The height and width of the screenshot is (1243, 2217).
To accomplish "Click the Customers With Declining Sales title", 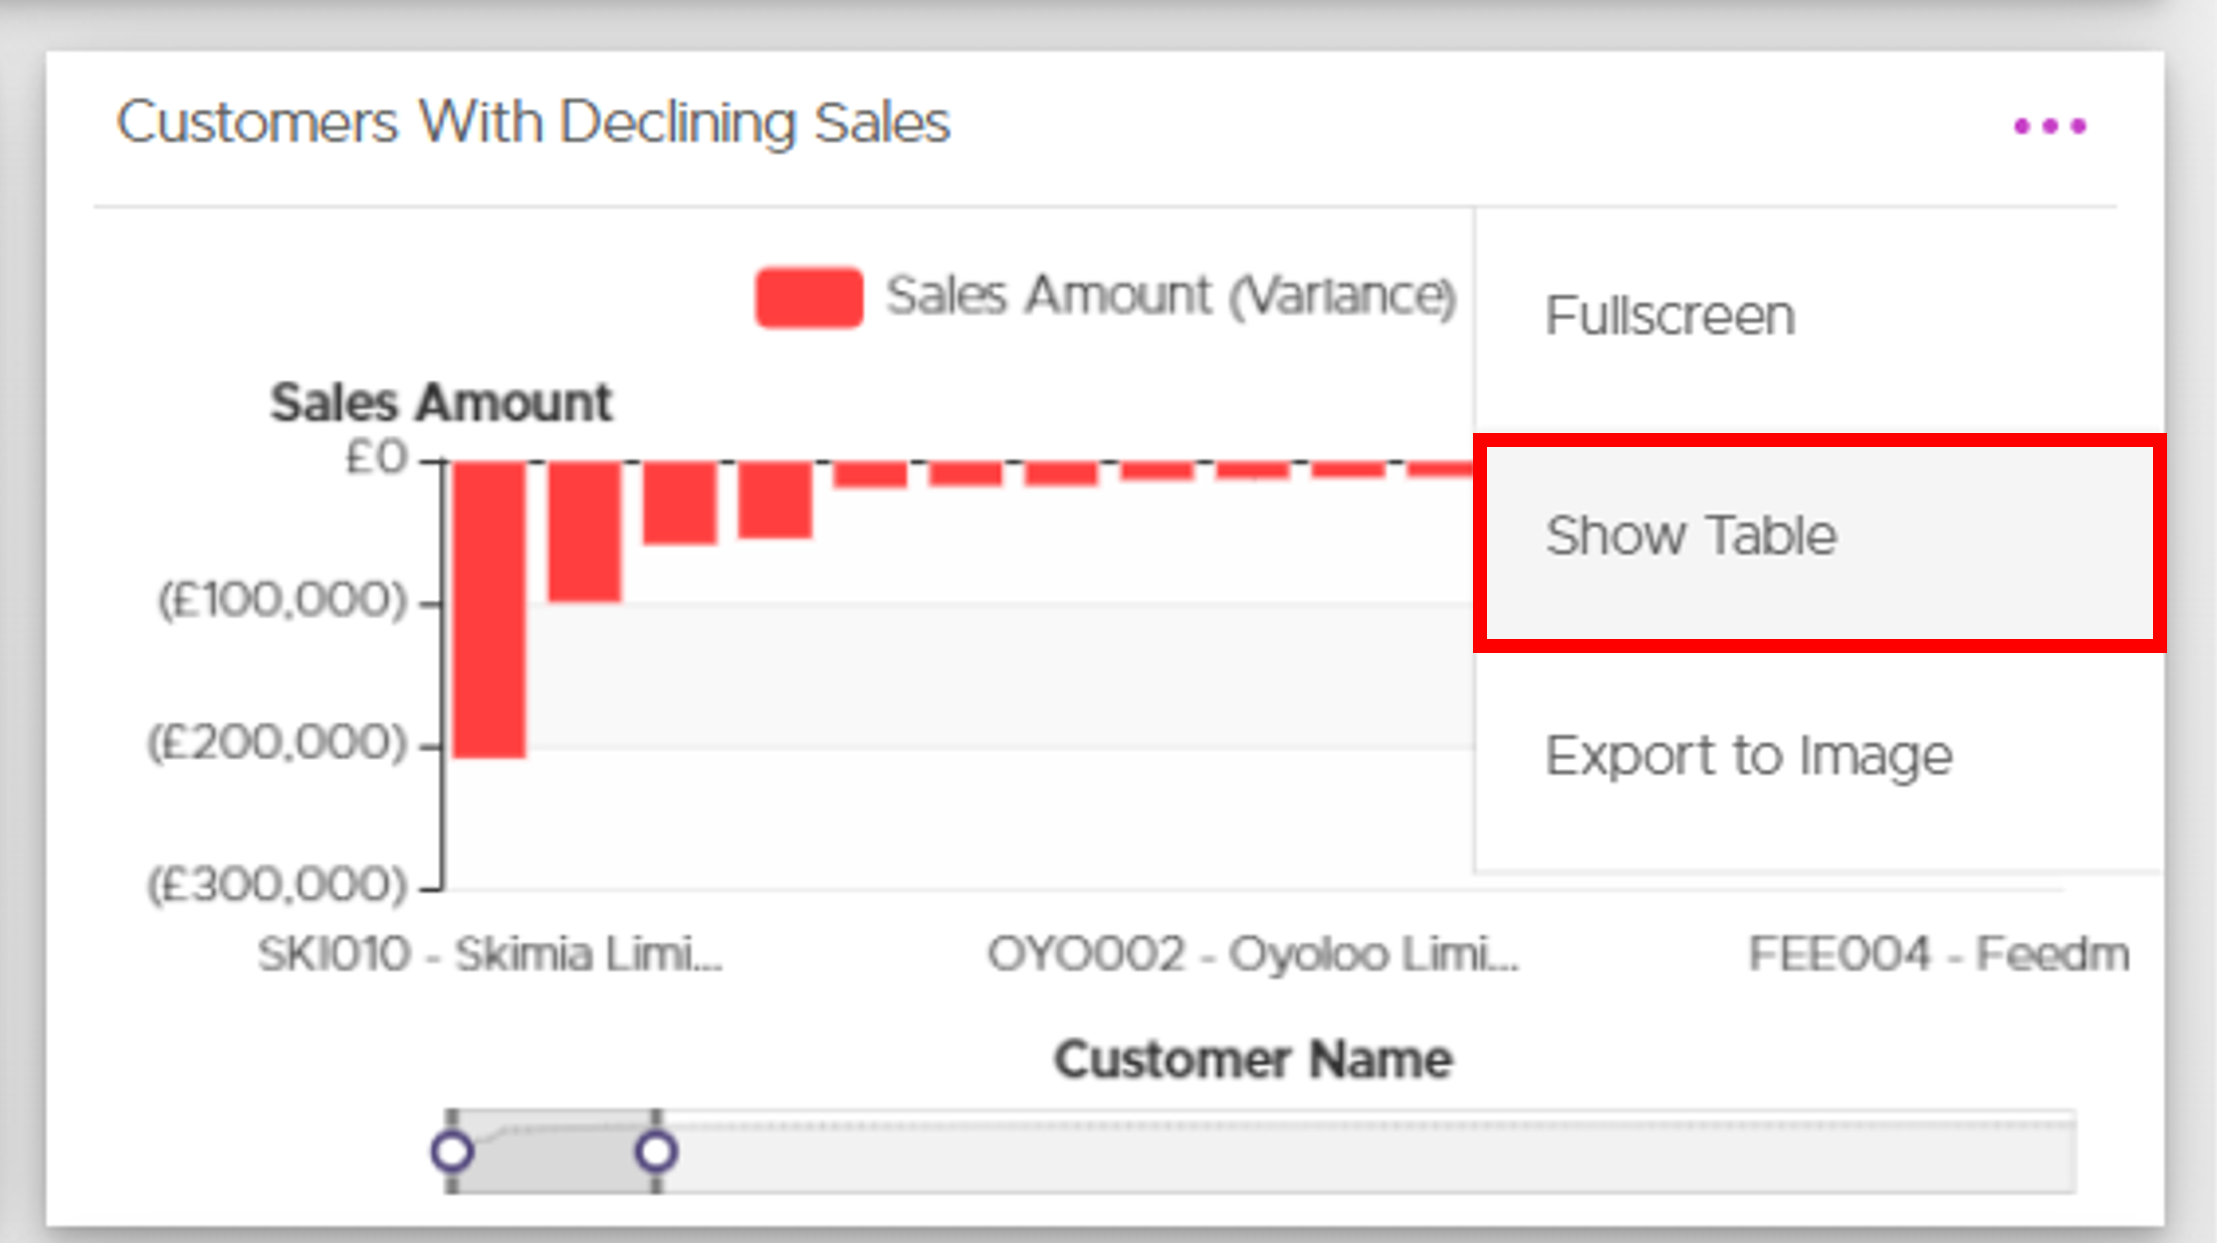I will click(533, 123).
